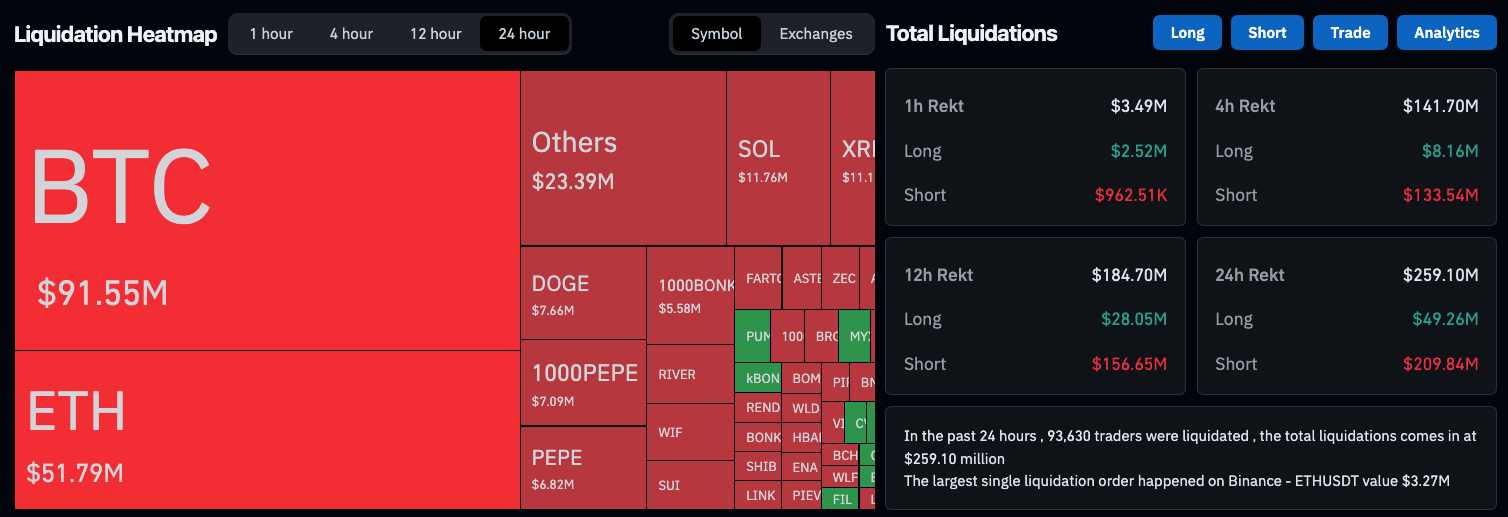1508x517 pixels.
Task: Select the DOGE heatmap tile
Action: coord(583,294)
